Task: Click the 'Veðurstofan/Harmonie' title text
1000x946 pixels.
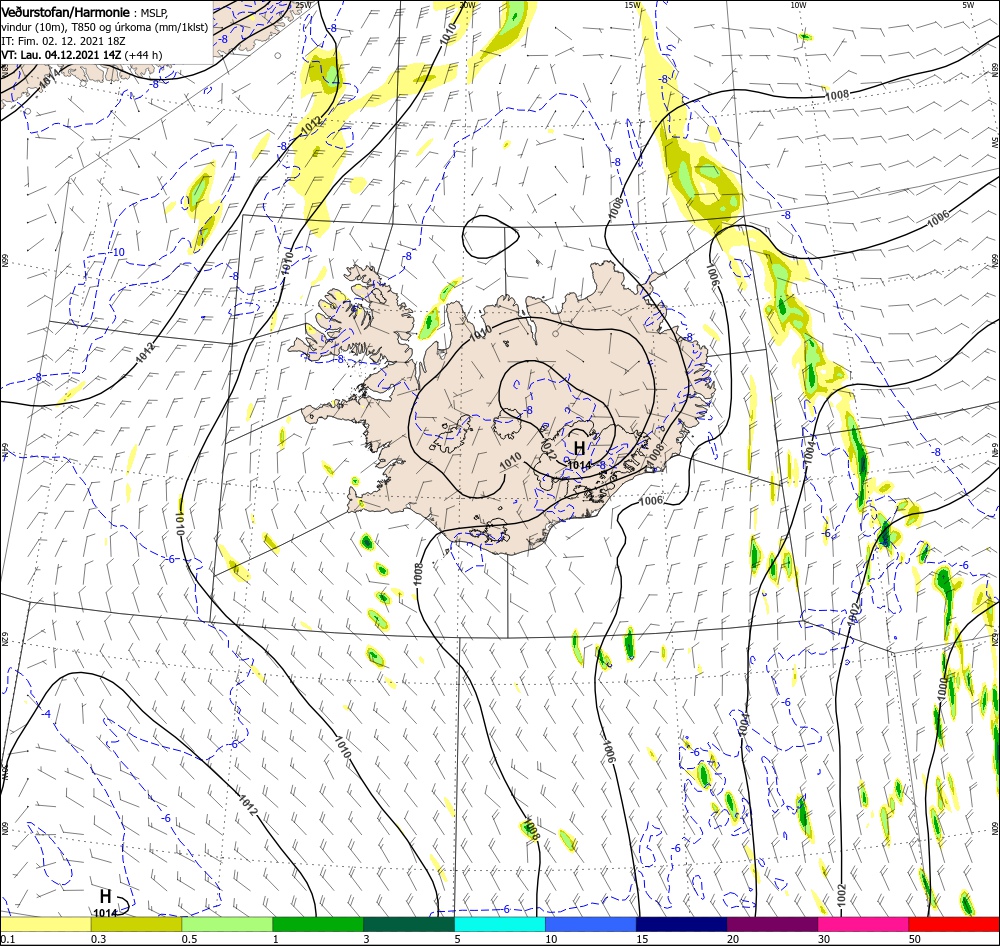Action: pos(67,12)
